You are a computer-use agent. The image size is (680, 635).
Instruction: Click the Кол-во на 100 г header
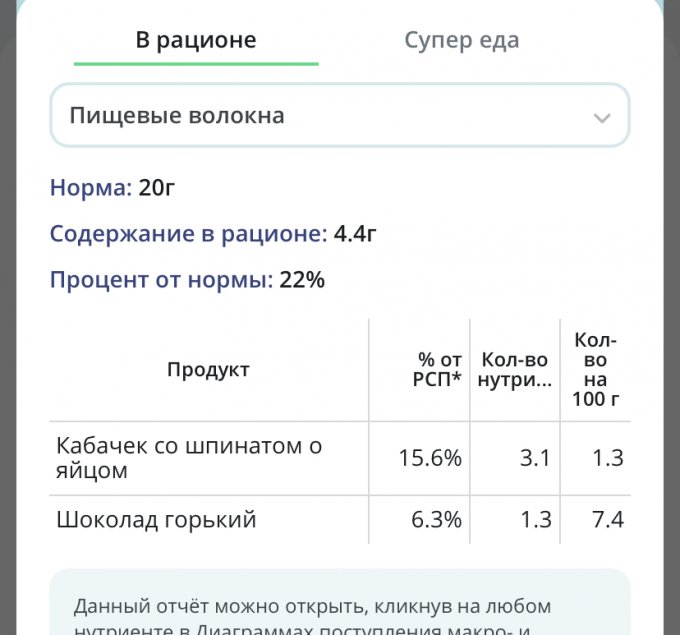click(595, 370)
